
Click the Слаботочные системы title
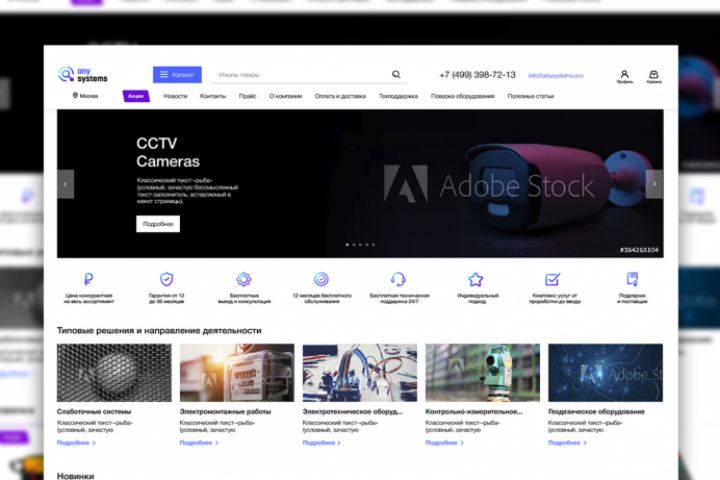(94, 412)
